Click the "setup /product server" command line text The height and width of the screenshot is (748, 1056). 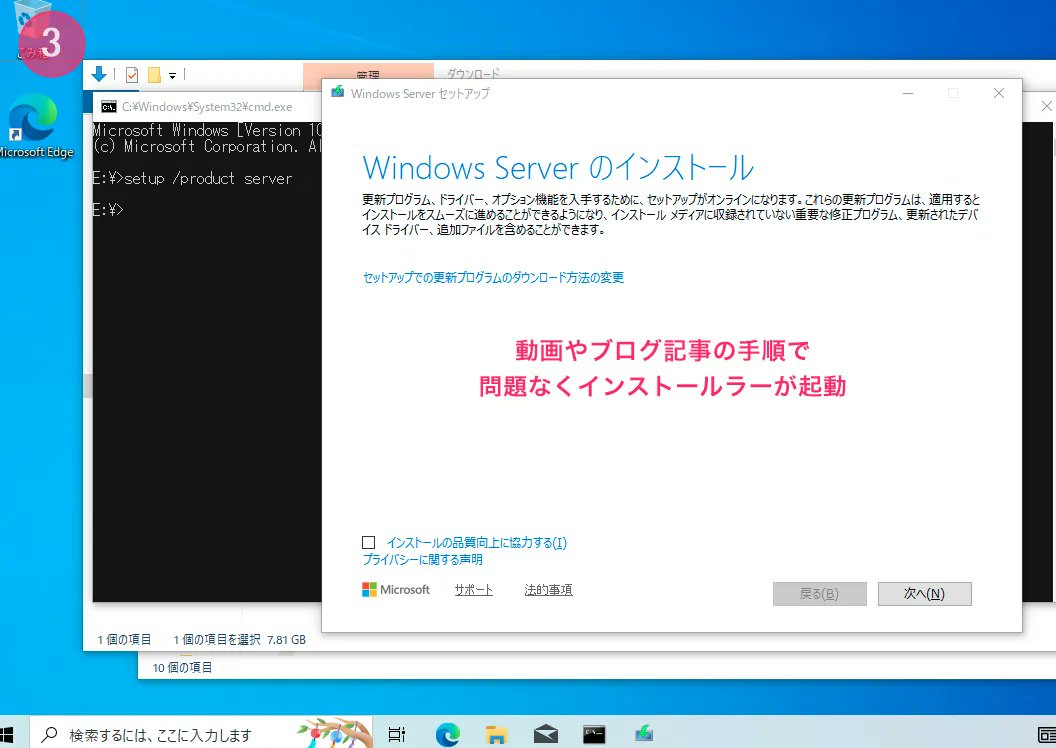[208, 178]
